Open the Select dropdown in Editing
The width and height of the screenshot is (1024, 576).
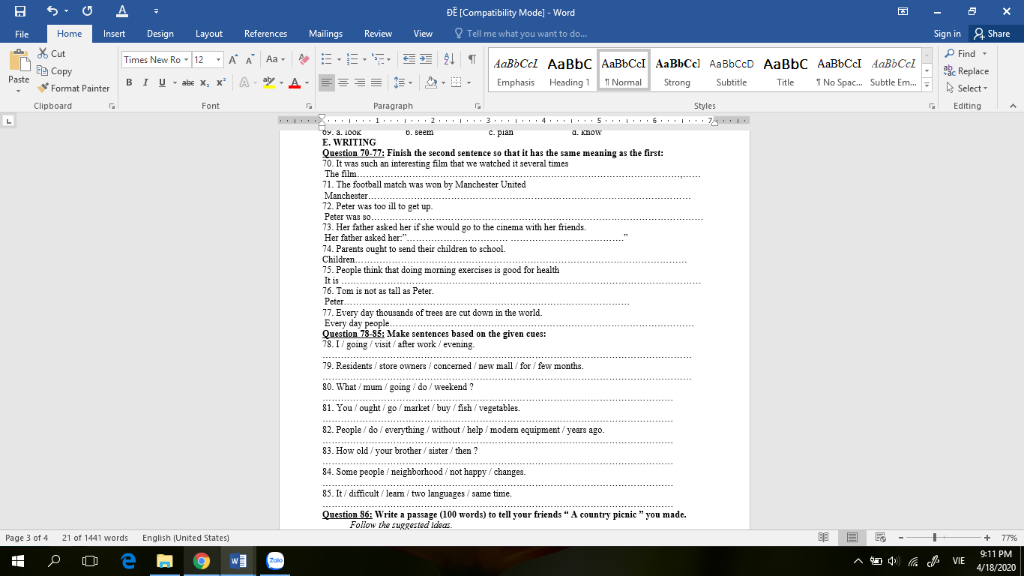tap(967, 88)
